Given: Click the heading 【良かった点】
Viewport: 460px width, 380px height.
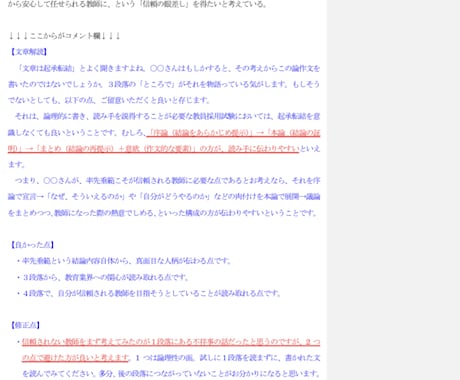Looking at the screenshot, I should pos(32,245).
